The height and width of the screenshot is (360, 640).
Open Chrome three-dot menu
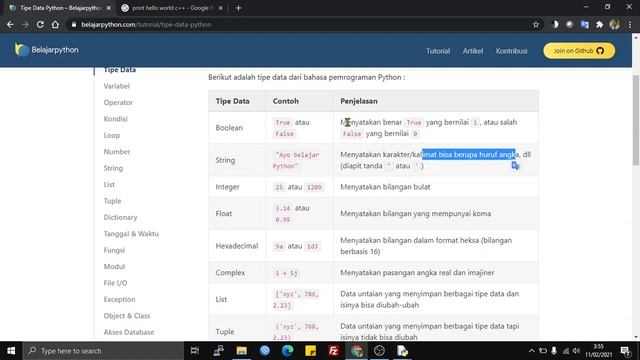[x=630, y=24]
